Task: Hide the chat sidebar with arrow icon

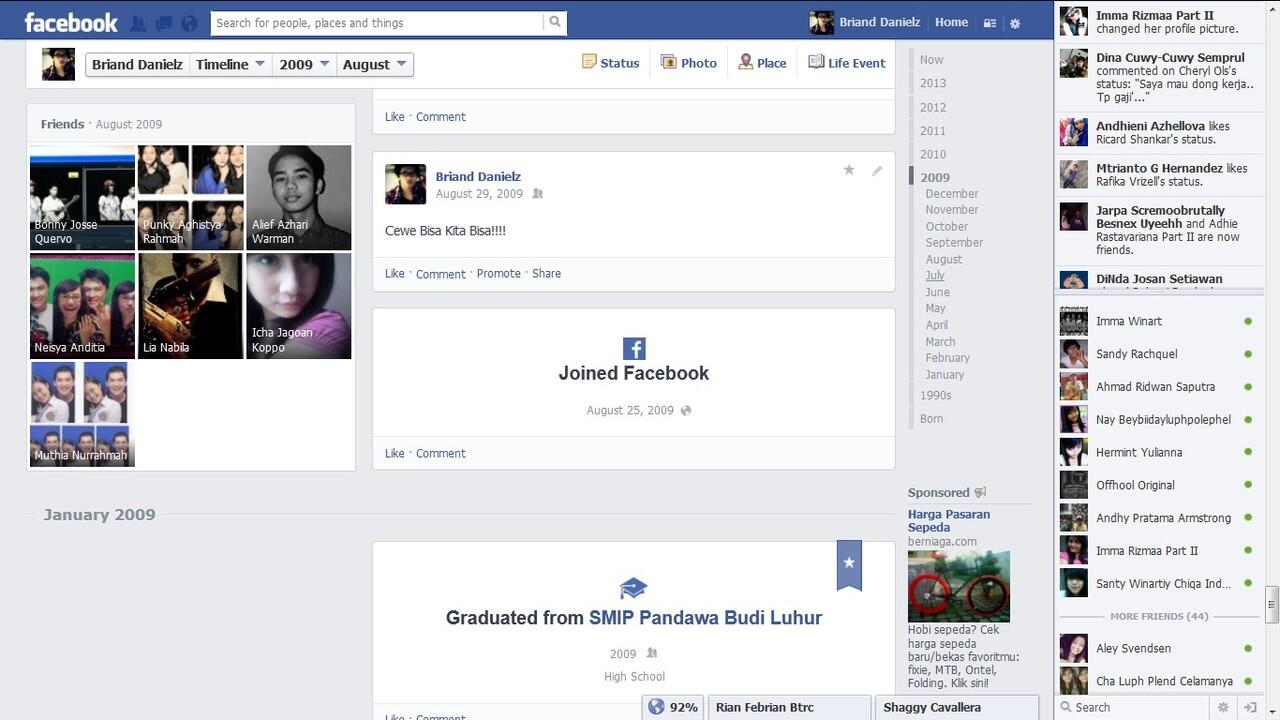Action: 1250,707
